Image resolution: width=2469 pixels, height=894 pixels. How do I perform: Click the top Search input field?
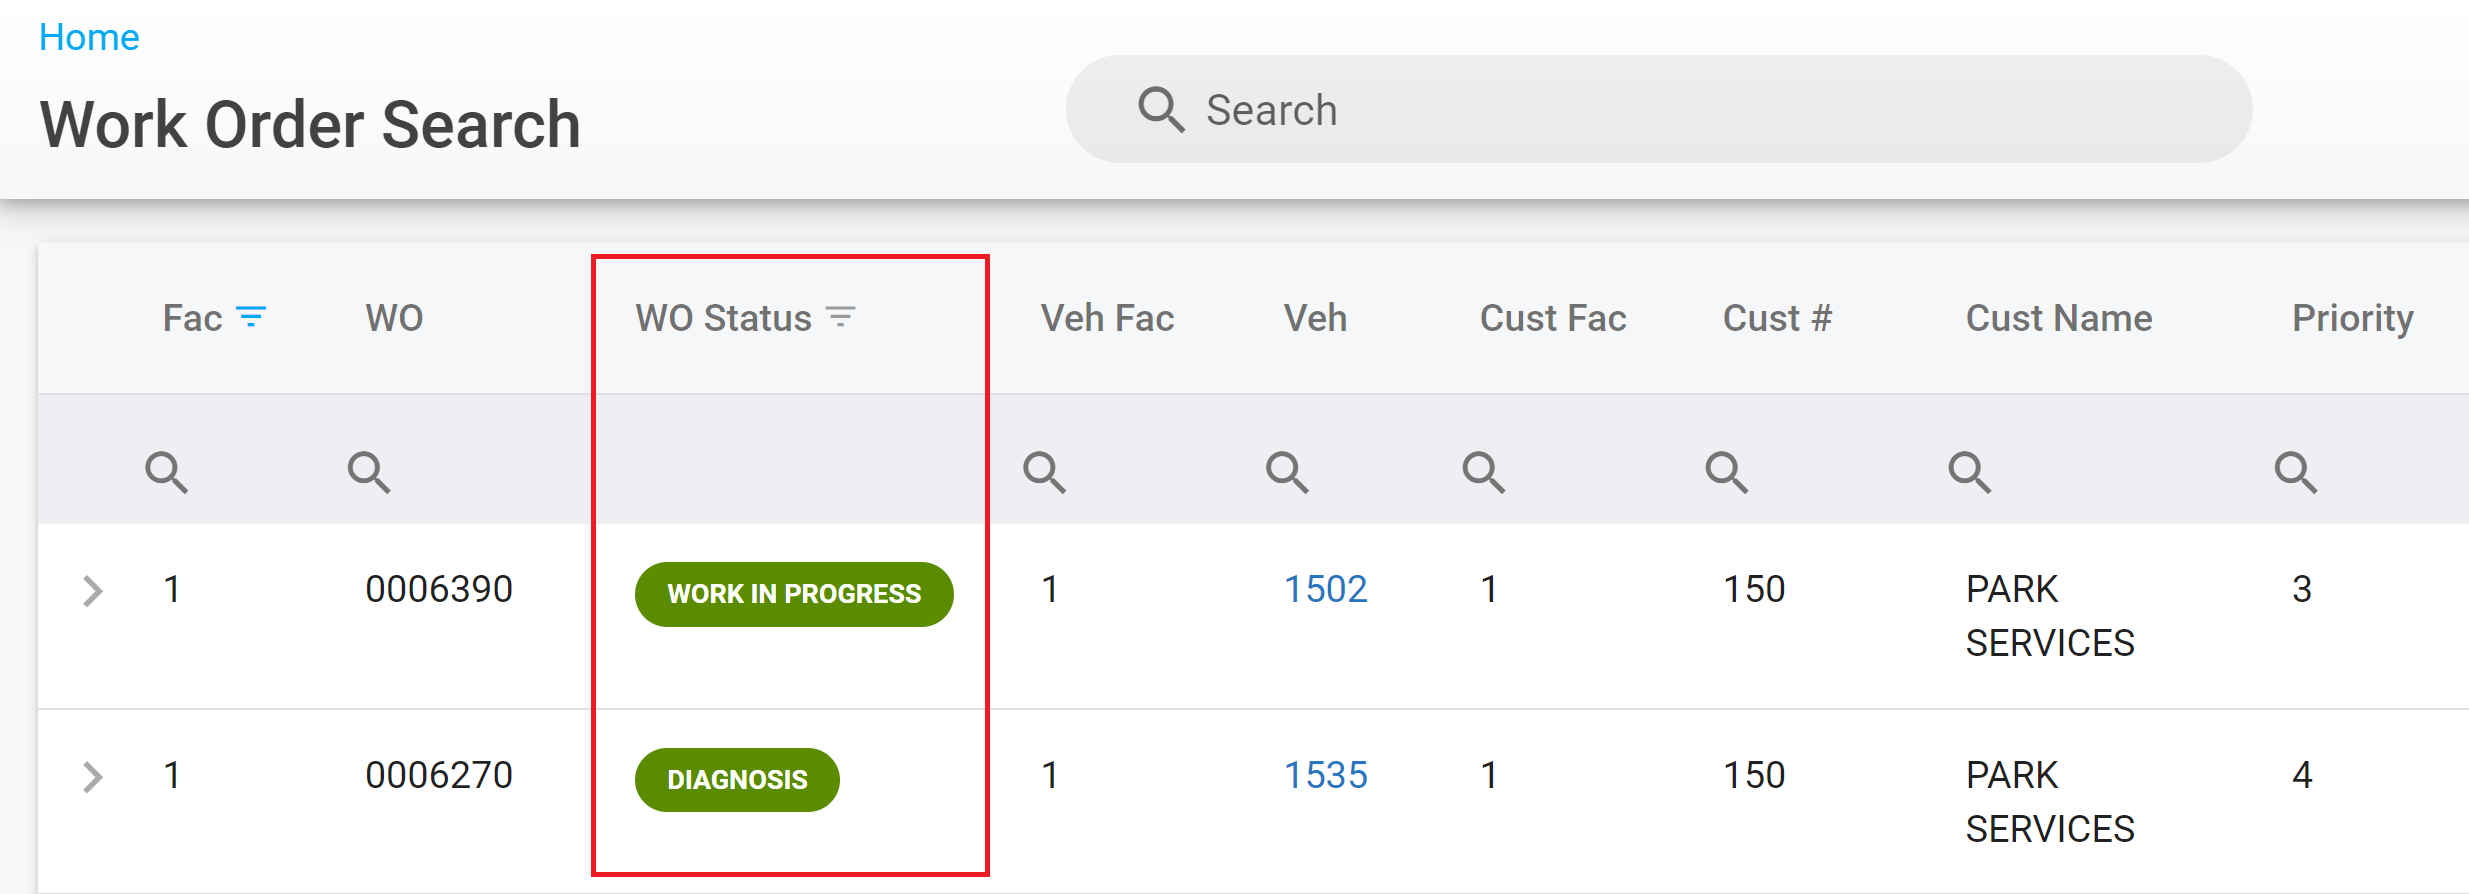coord(1658,110)
